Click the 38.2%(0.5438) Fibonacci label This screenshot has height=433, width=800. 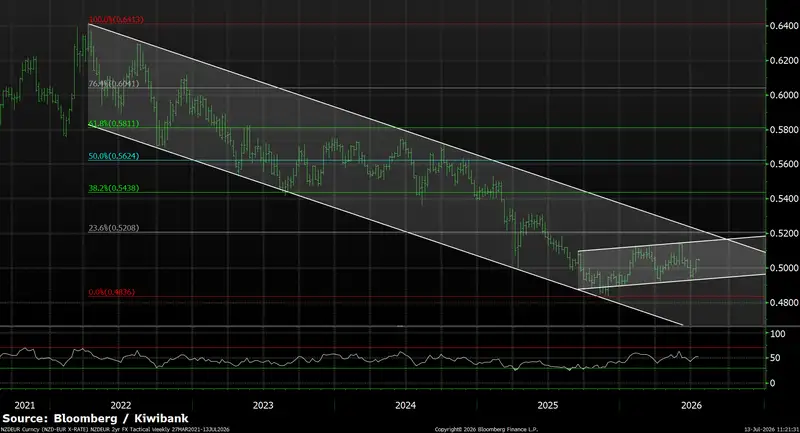pos(113,188)
